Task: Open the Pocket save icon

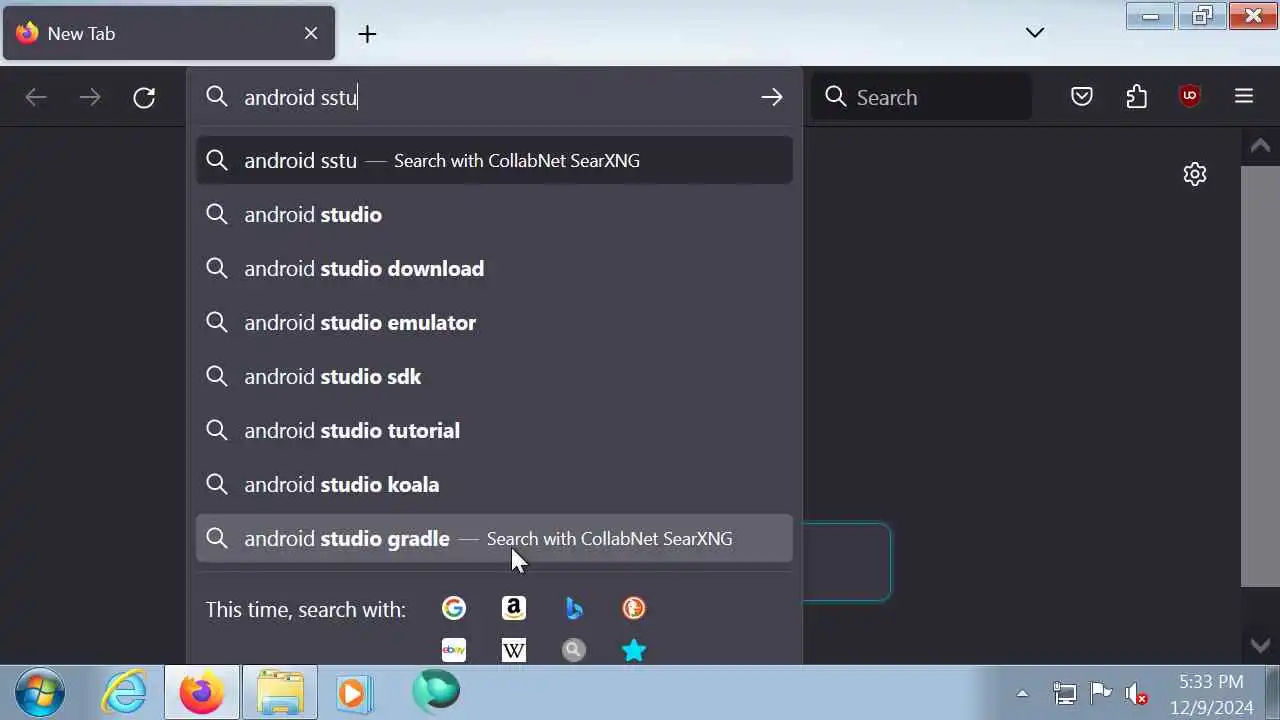Action: tap(1082, 97)
